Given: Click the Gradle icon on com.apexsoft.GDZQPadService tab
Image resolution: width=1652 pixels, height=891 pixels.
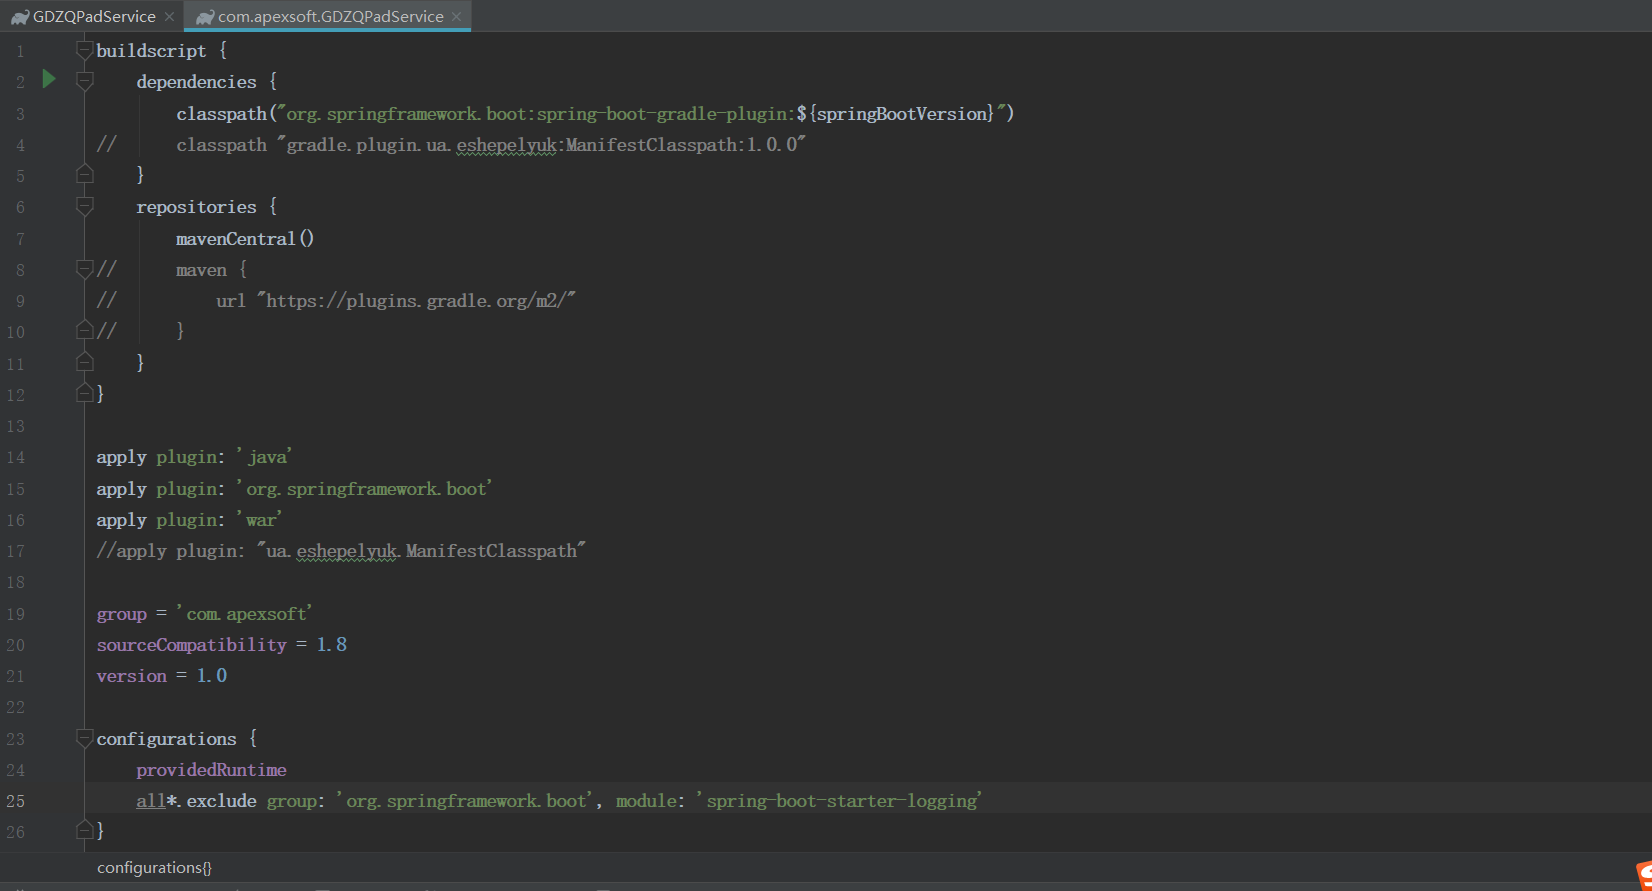Looking at the screenshot, I should coord(205,17).
